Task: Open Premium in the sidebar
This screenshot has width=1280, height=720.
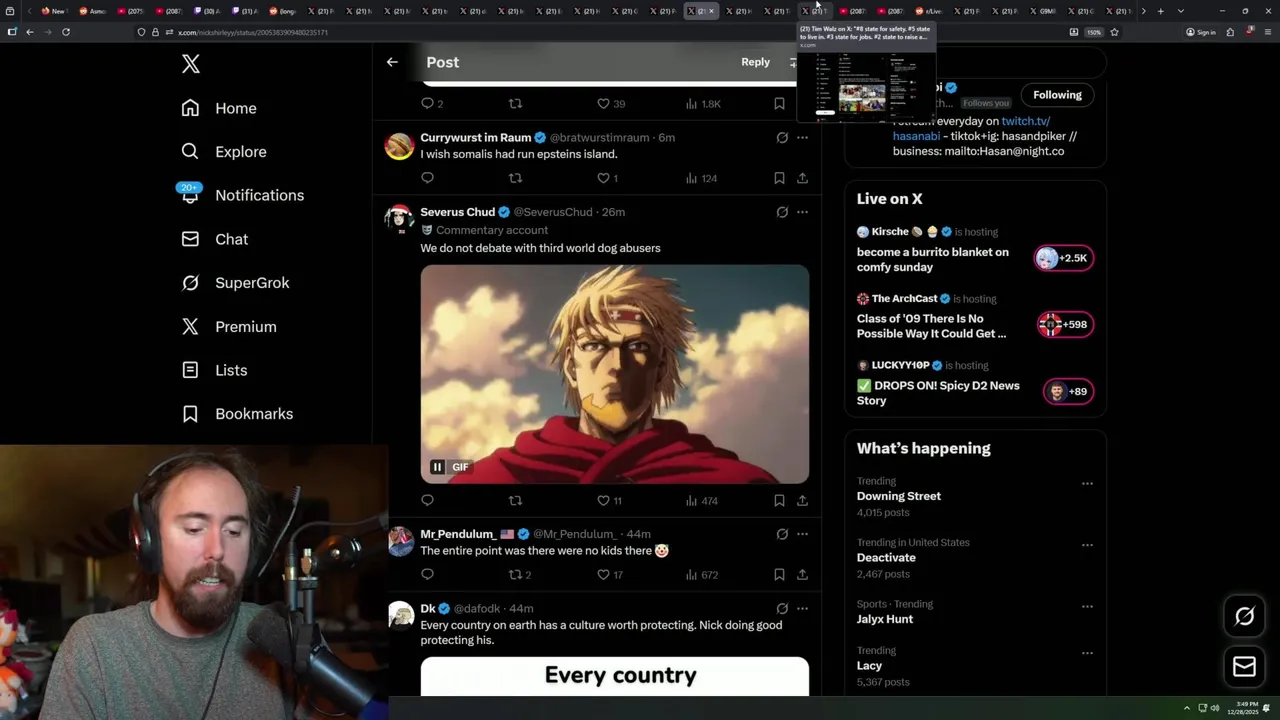Action: tap(228, 327)
